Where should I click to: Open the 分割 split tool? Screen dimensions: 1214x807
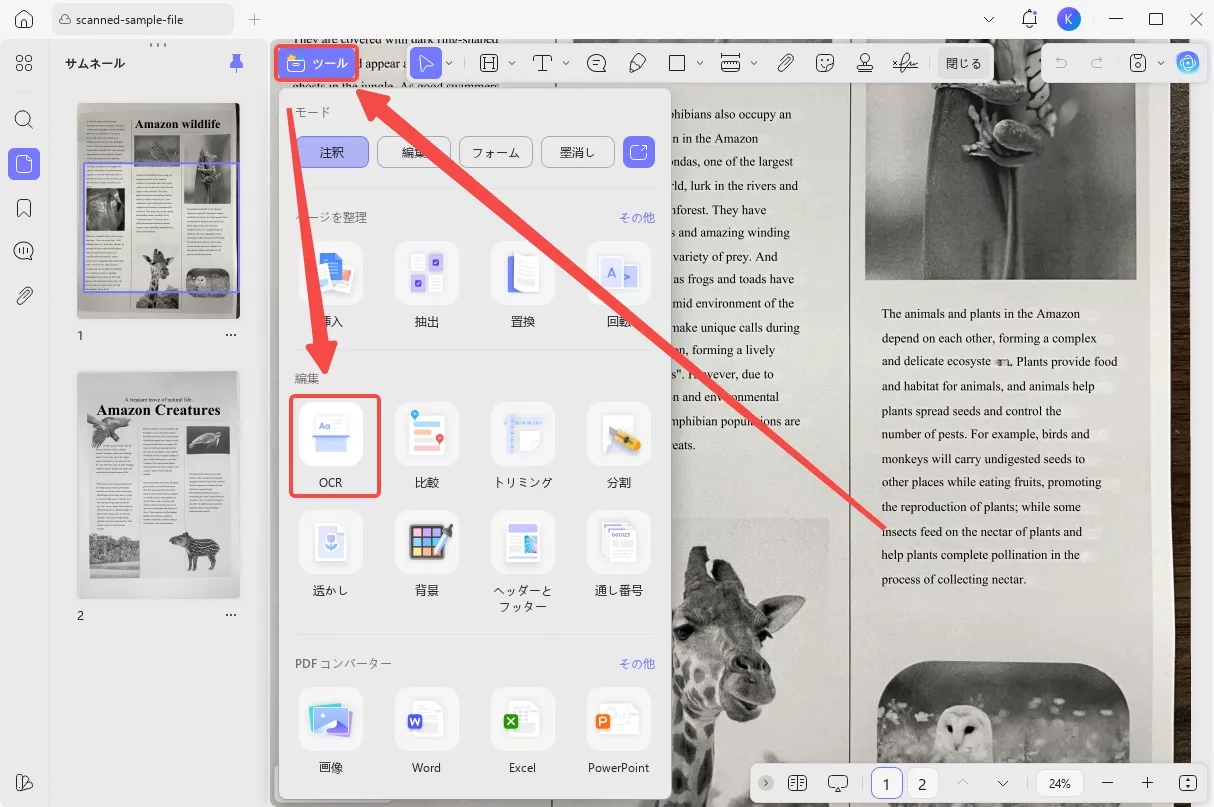tap(619, 446)
